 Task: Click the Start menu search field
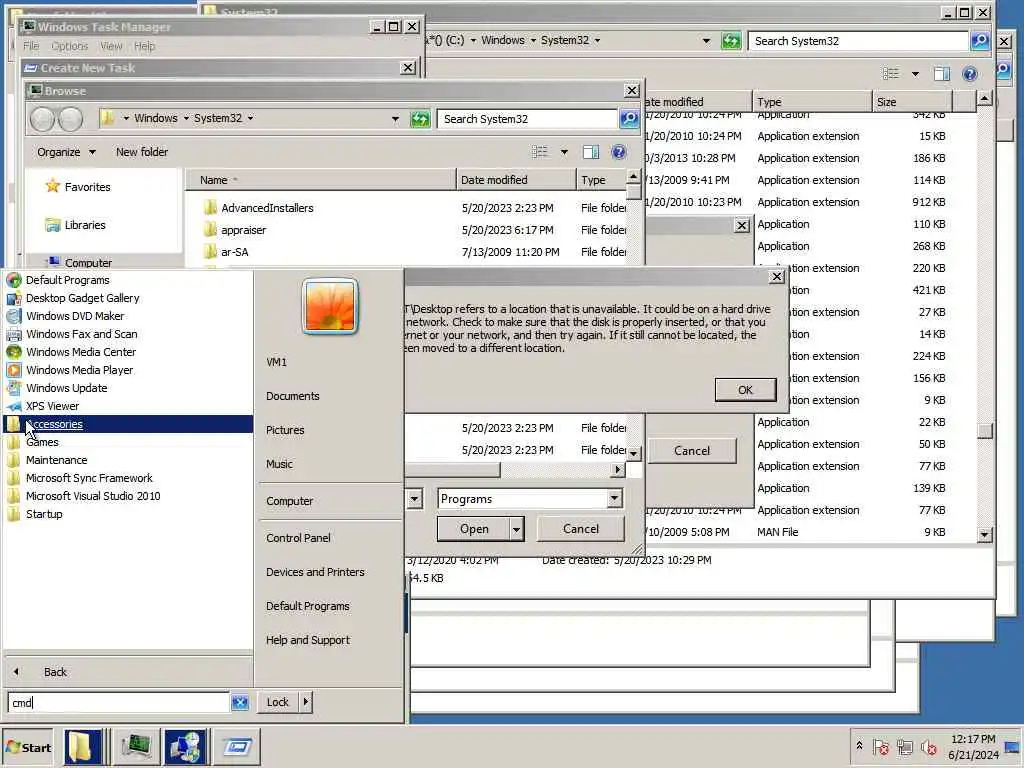click(x=119, y=702)
